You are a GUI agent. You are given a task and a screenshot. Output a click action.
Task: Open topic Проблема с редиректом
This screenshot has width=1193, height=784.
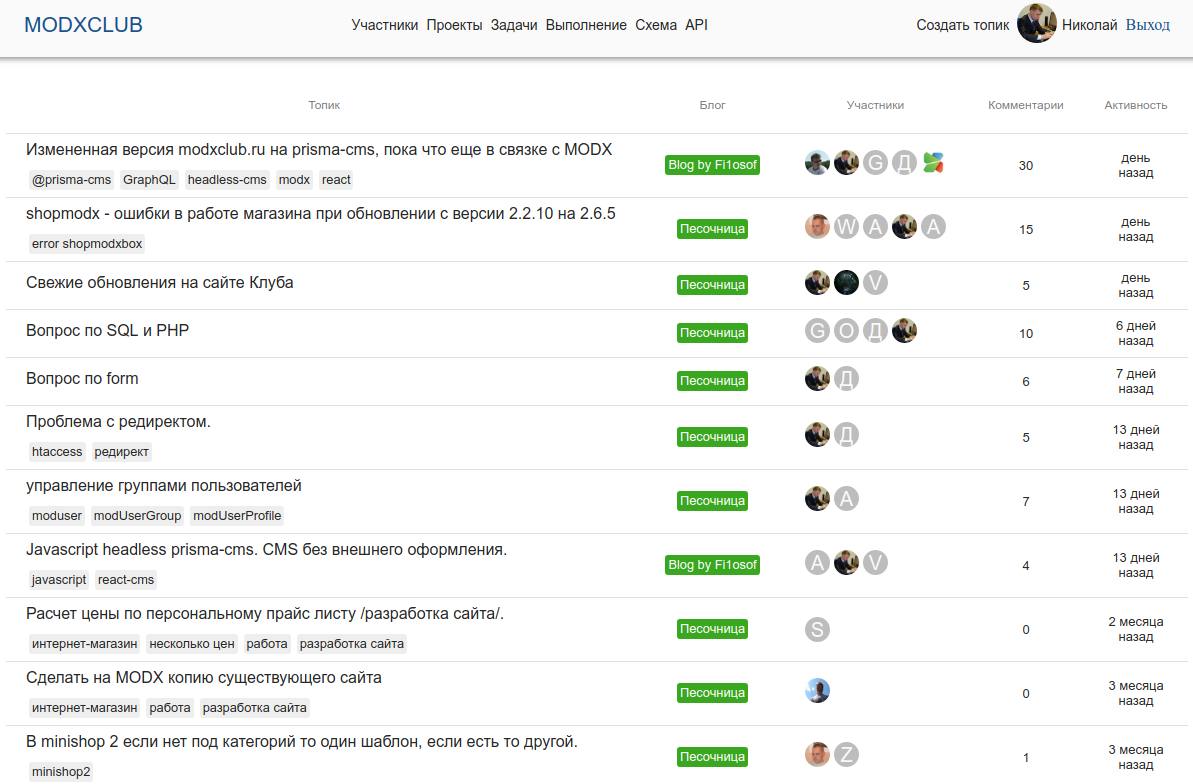(x=118, y=422)
